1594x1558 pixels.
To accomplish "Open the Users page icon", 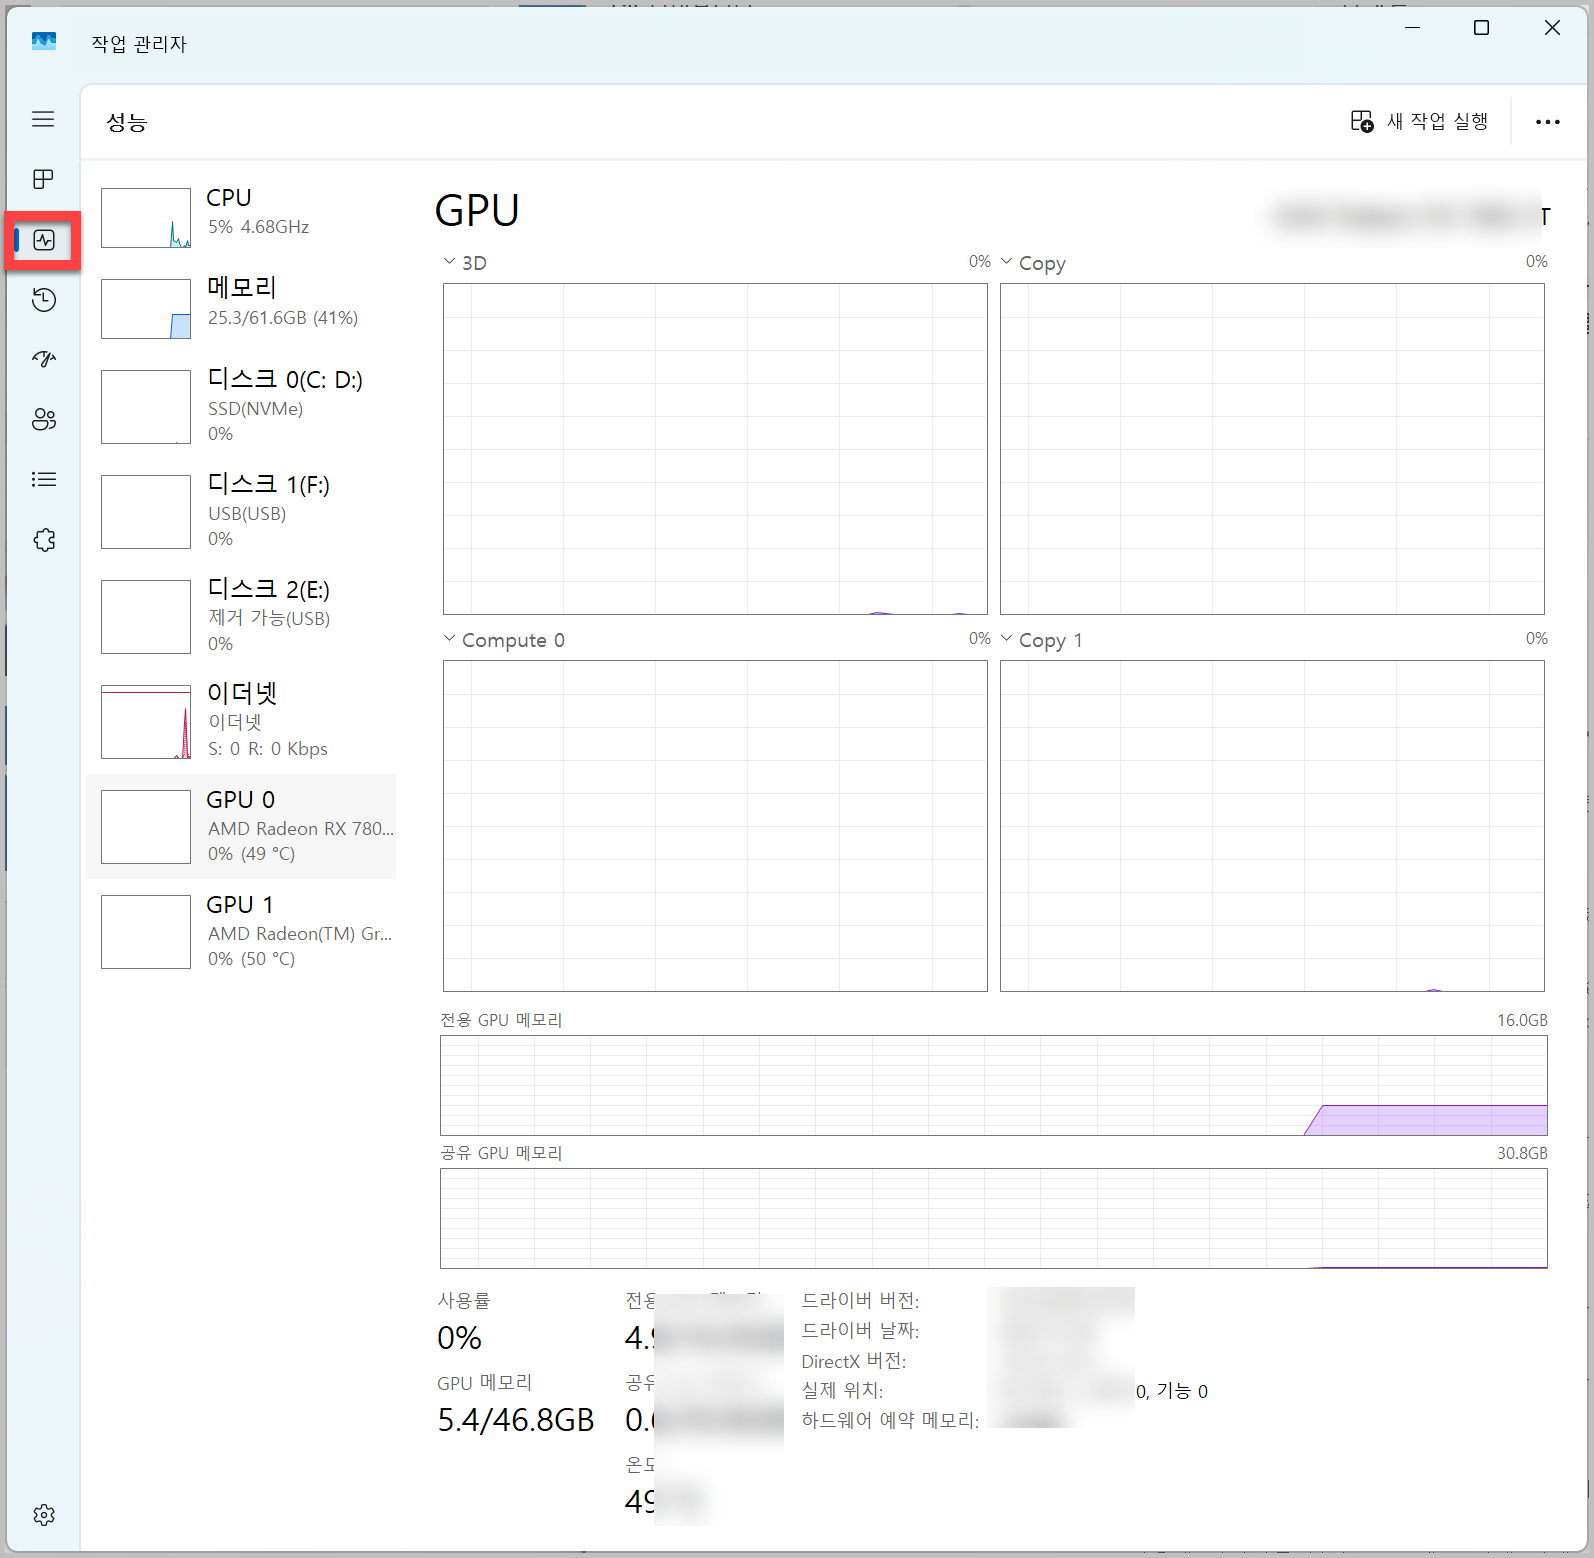I will [x=44, y=419].
